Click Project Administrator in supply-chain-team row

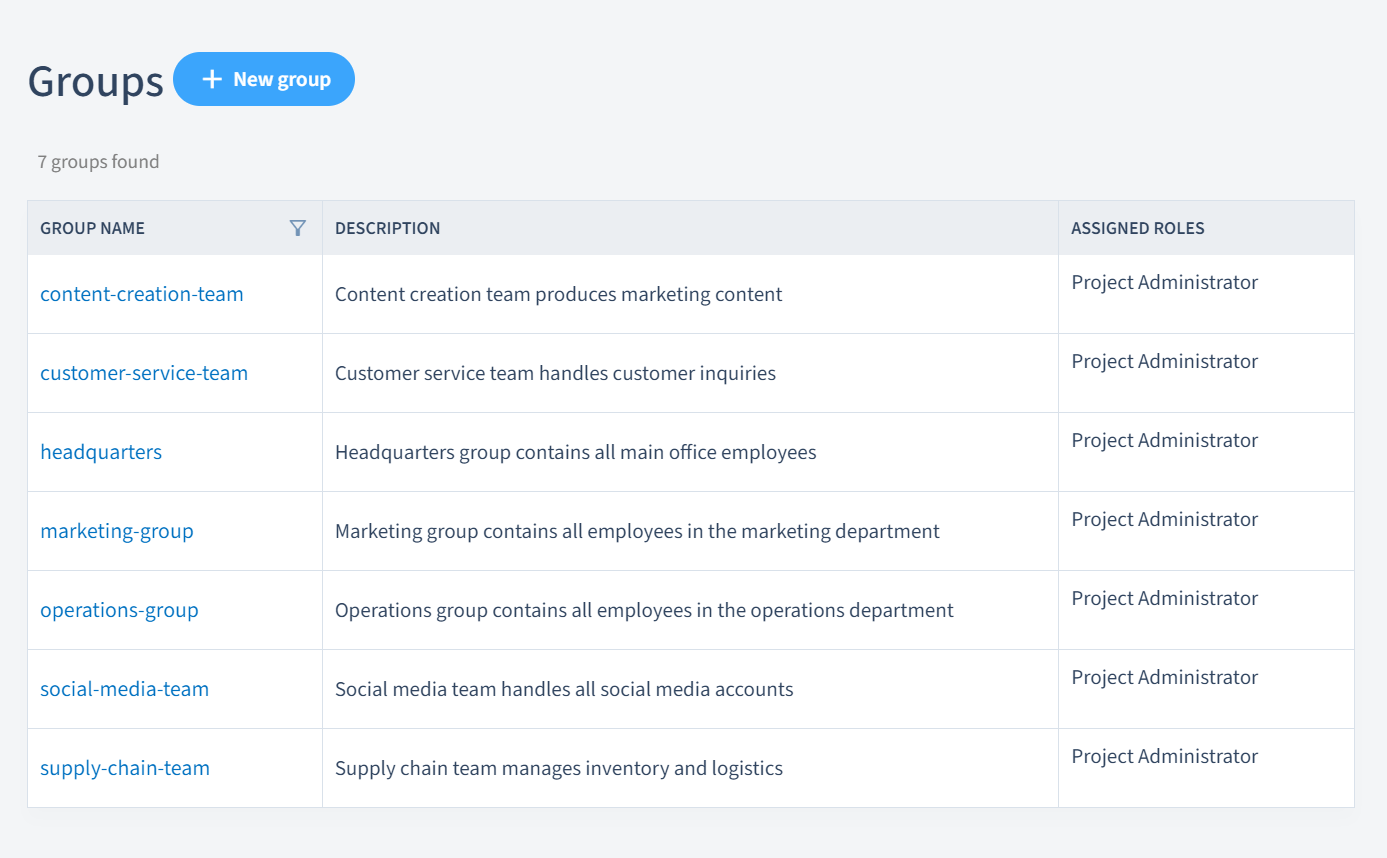(x=1165, y=756)
